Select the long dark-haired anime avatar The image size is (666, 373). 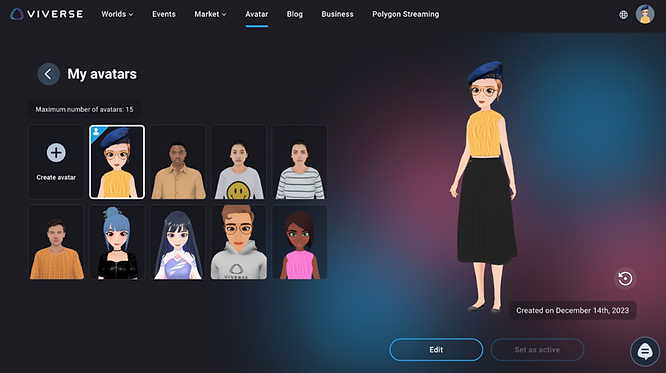click(178, 242)
